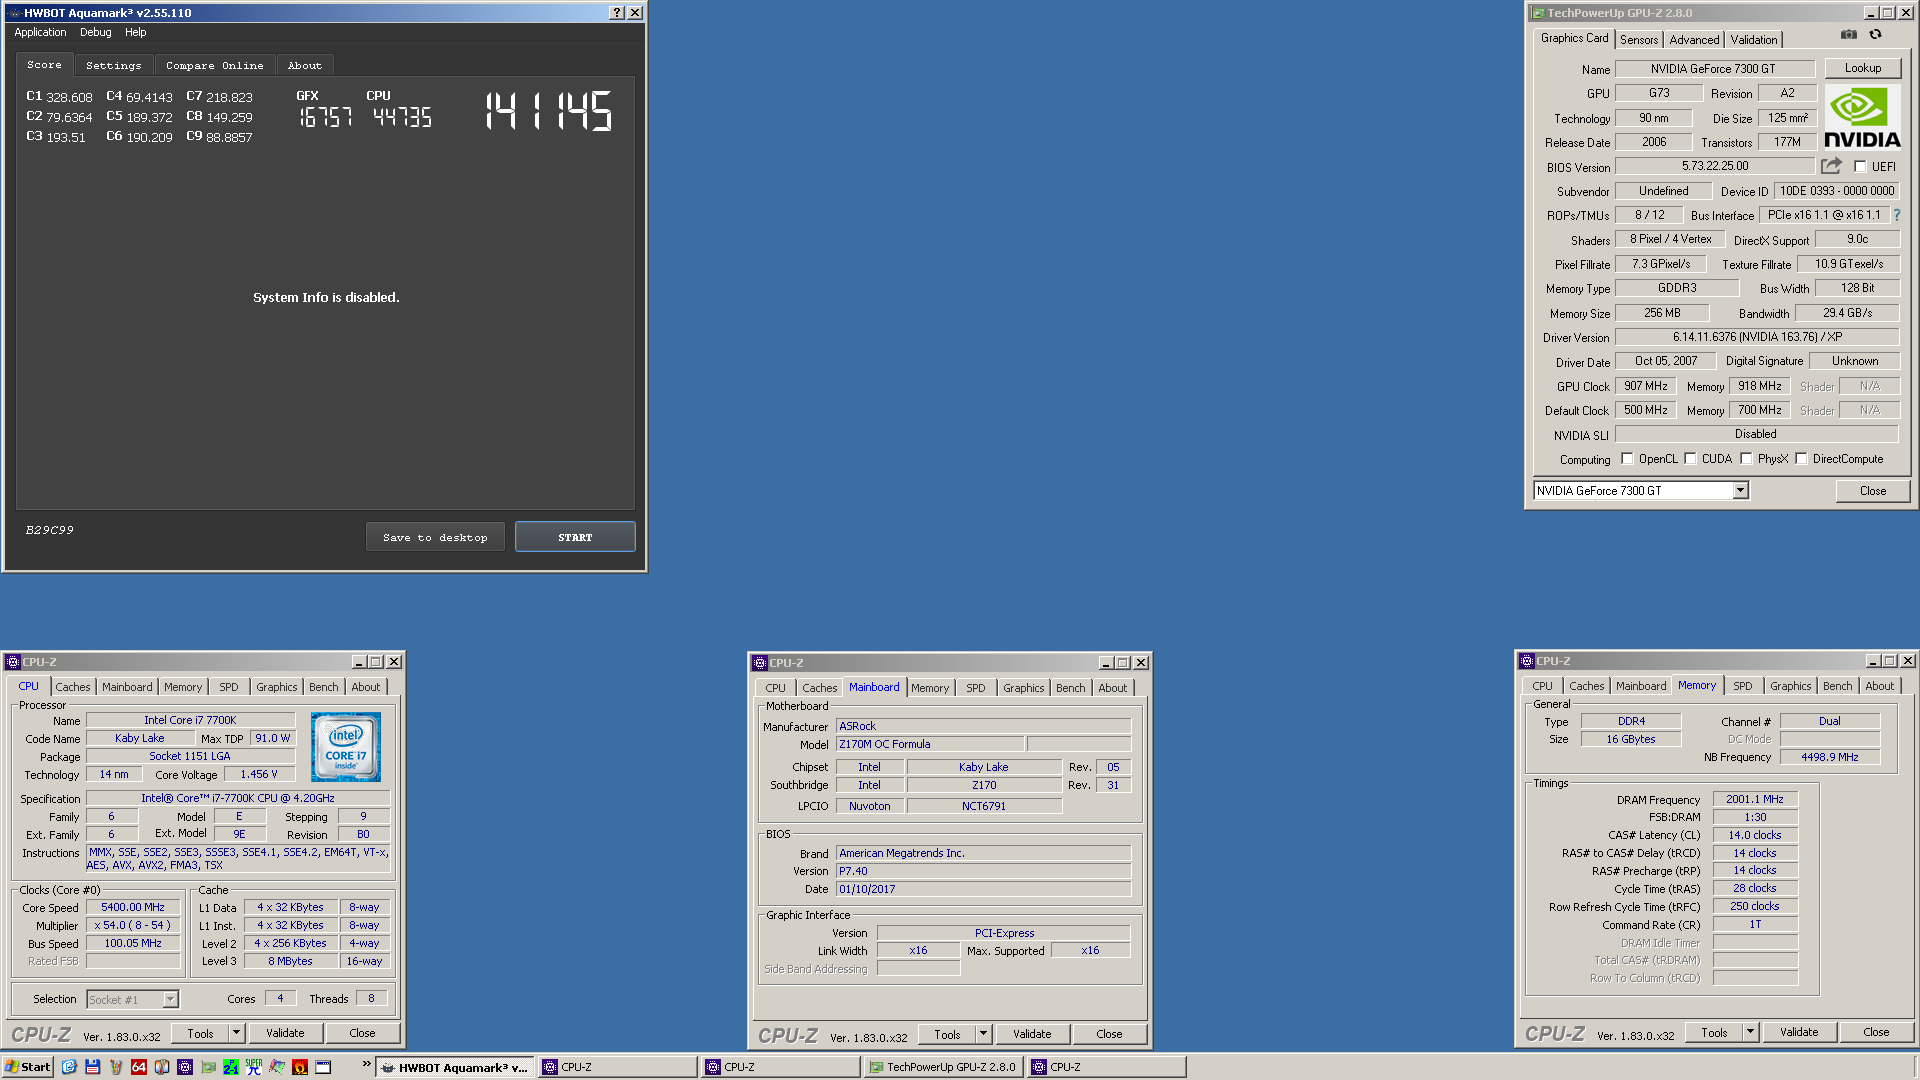Open the Super Pi quick launch icon
Image resolution: width=1920 pixels, height=1080 pixels.
(x=253, y=1067)
